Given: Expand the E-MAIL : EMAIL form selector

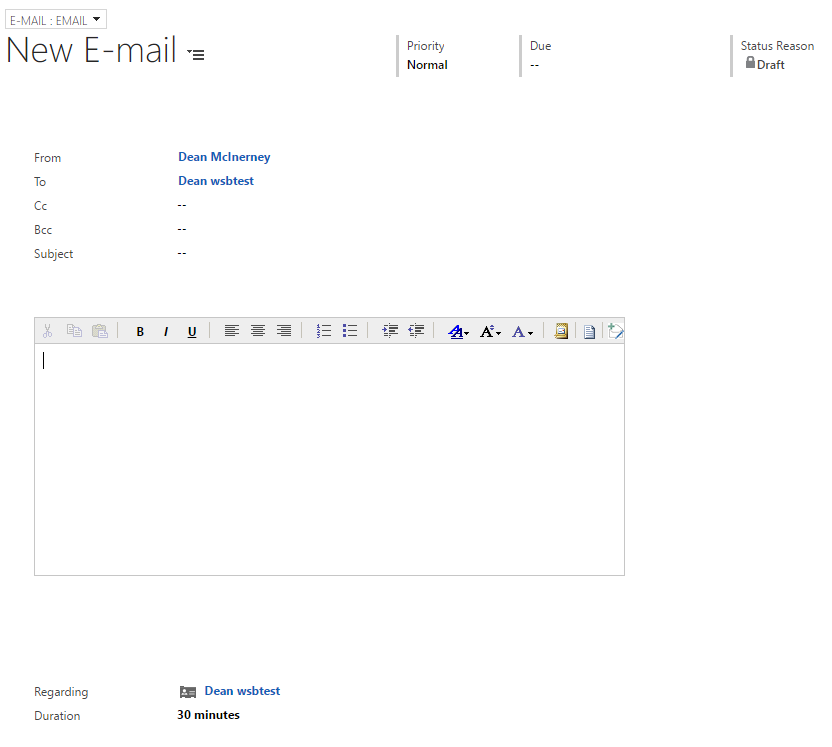Looking at the screenshot, I should tap(55, 20).
